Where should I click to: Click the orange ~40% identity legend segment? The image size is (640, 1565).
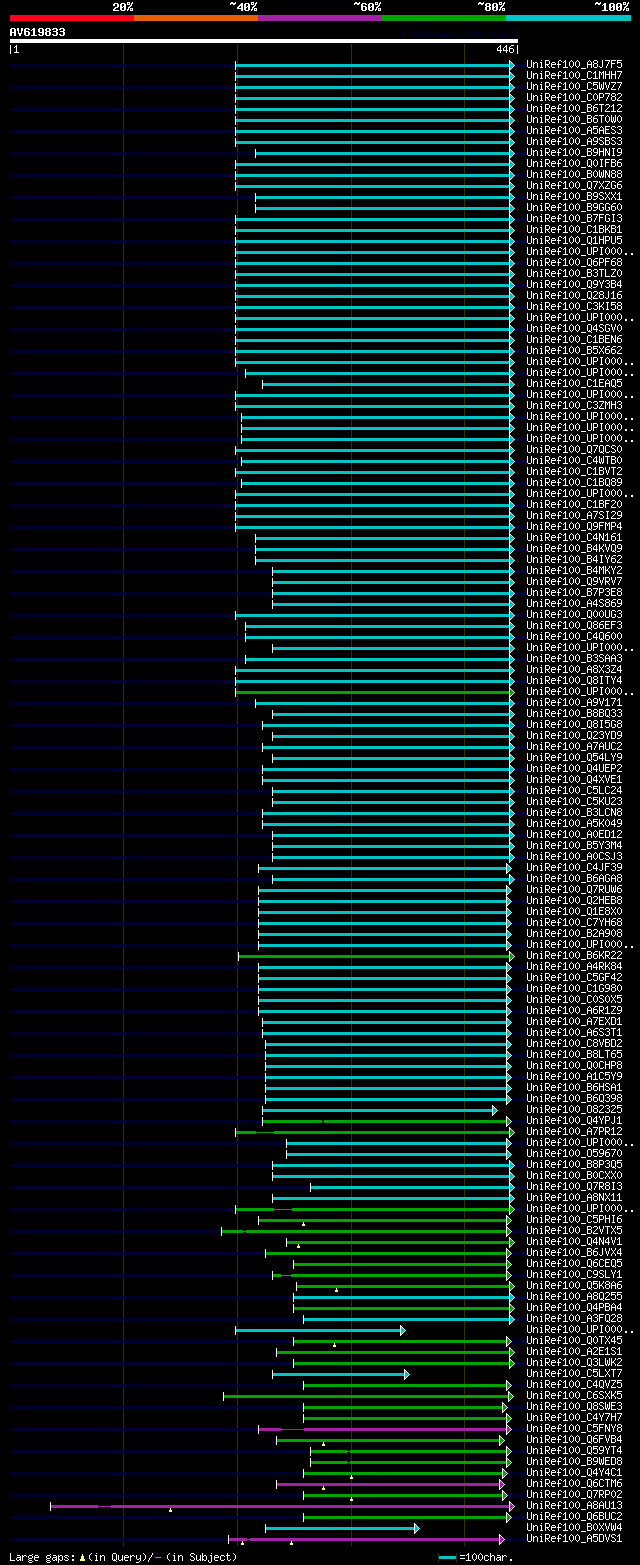pos(196,18)
